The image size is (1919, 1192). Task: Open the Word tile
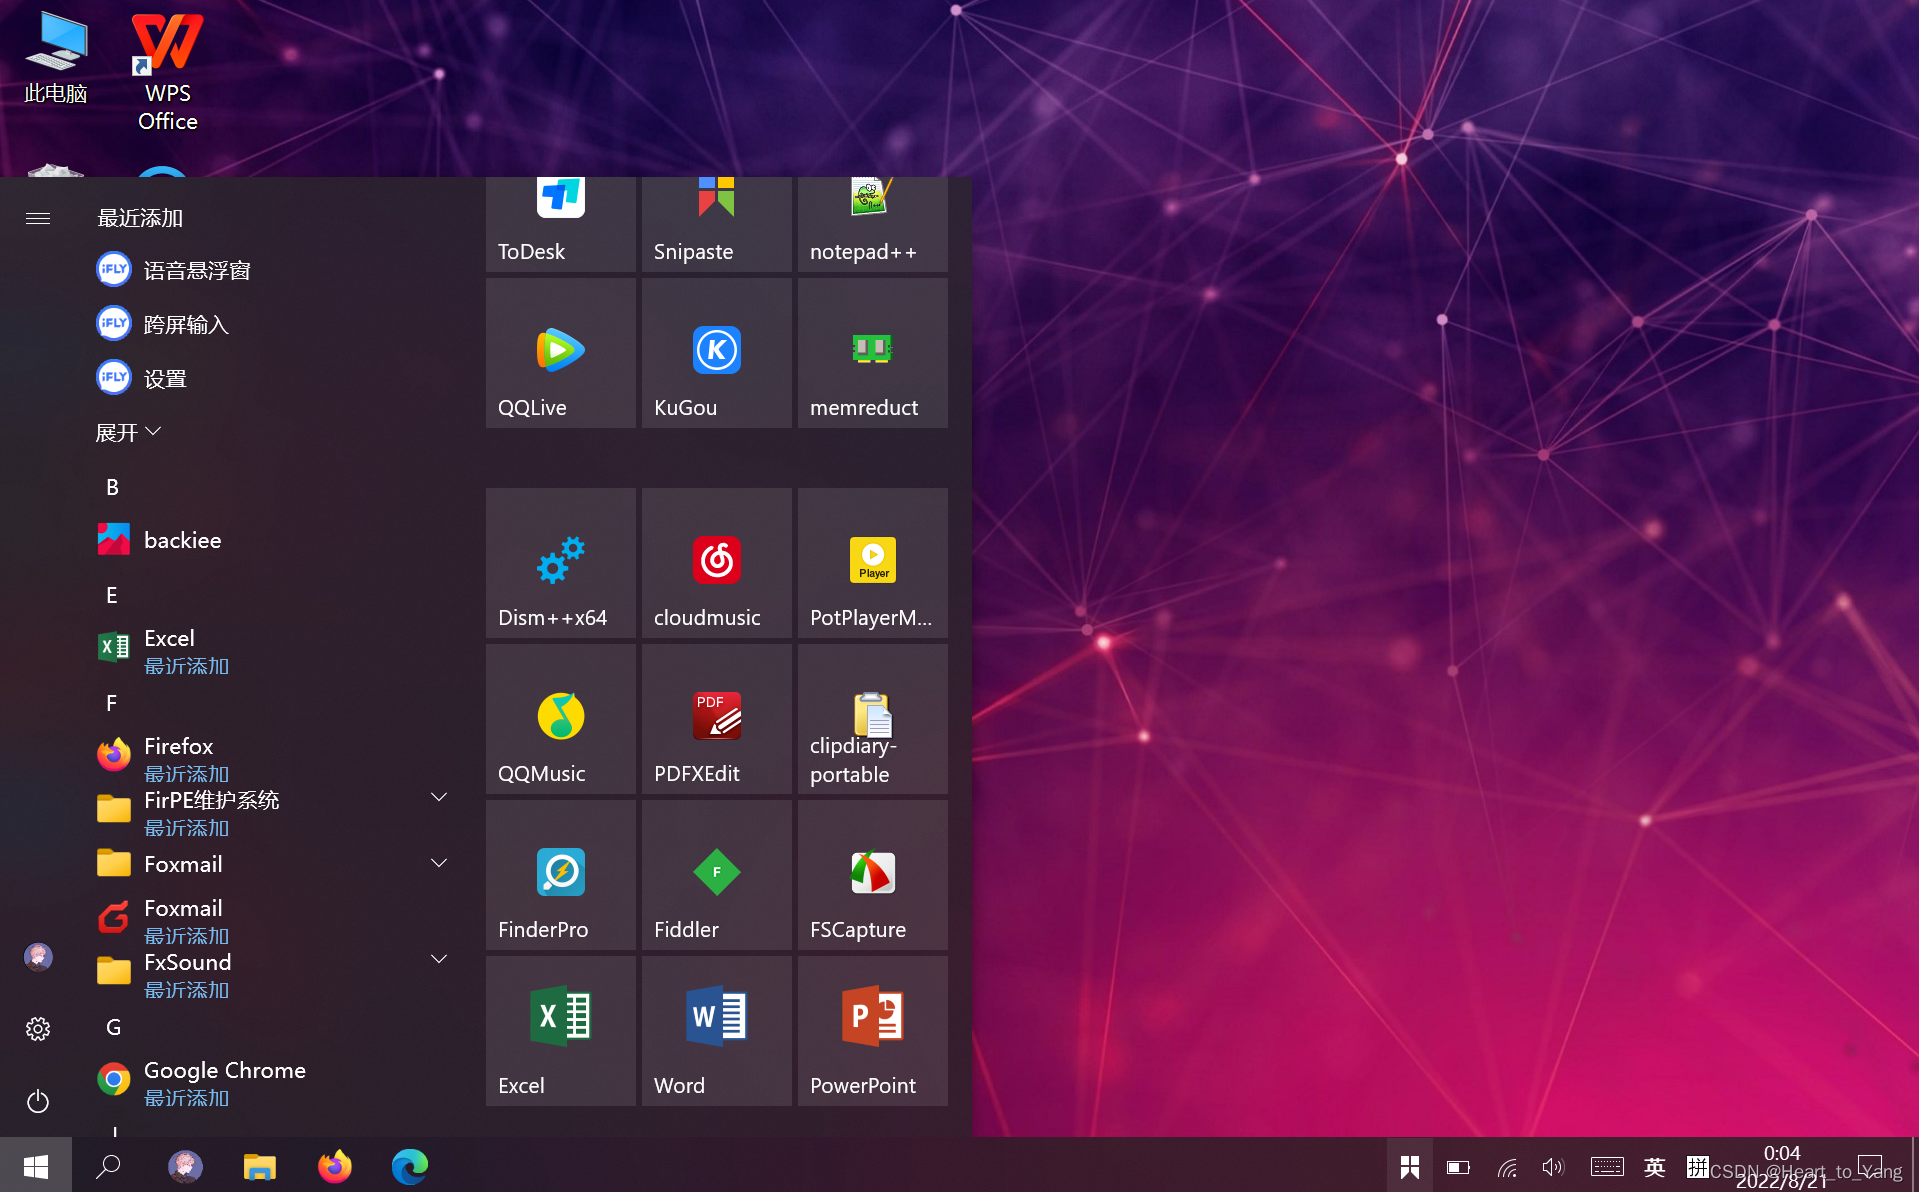point(716,1031)
